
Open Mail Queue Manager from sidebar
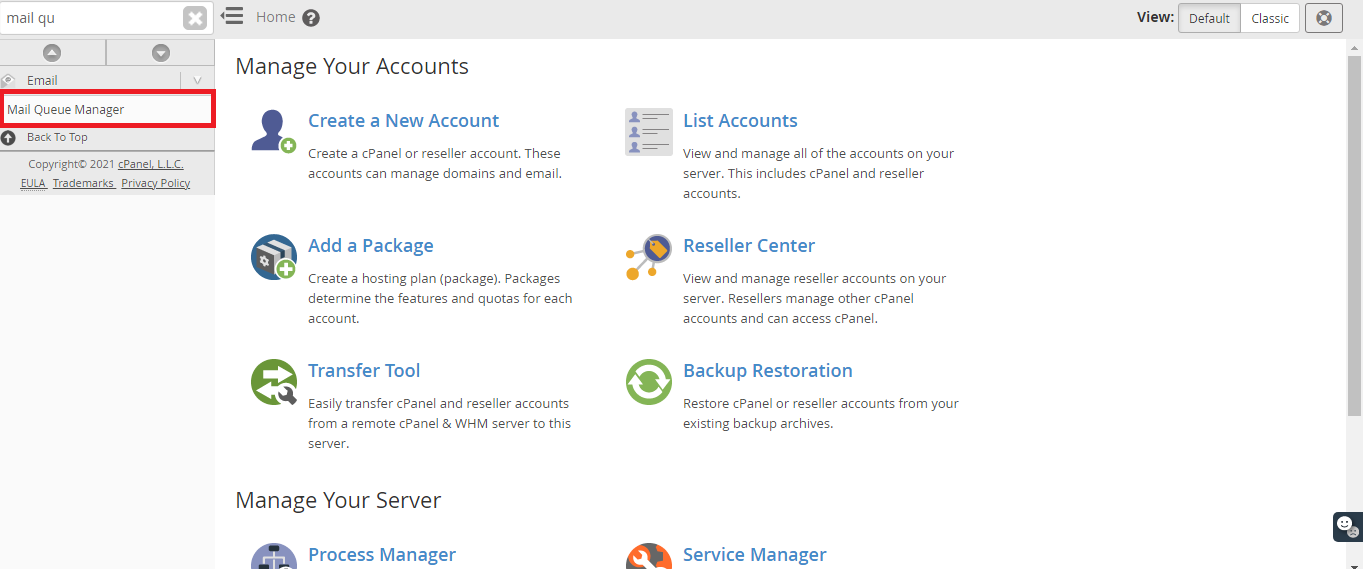(x=66, y=109)
